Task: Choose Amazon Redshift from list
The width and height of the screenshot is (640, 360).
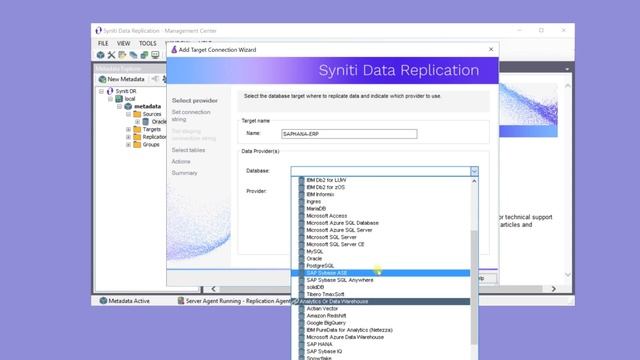Action: click(x=326, y=316)
